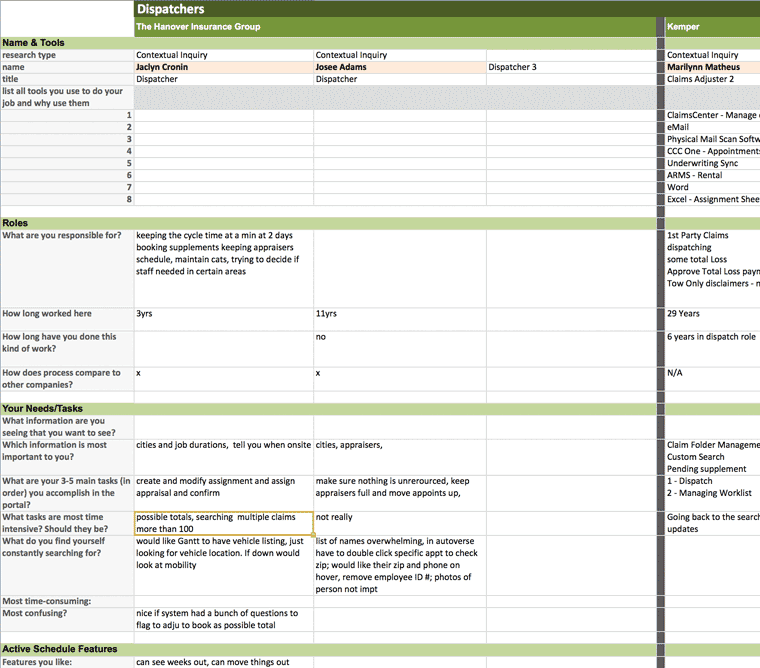This screenshot has width=760, height=668.
Task: Select the research type row label
Action: coord(67,55)
